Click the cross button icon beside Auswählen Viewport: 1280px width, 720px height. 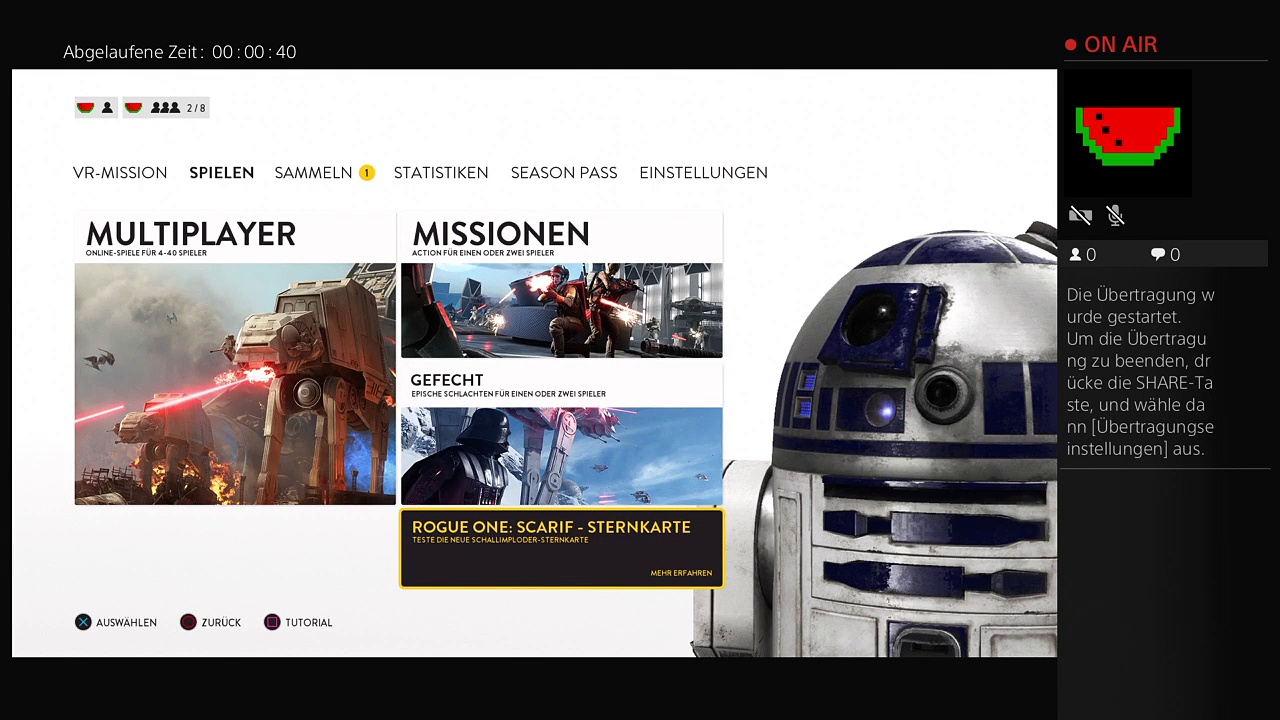pos(83,622)
